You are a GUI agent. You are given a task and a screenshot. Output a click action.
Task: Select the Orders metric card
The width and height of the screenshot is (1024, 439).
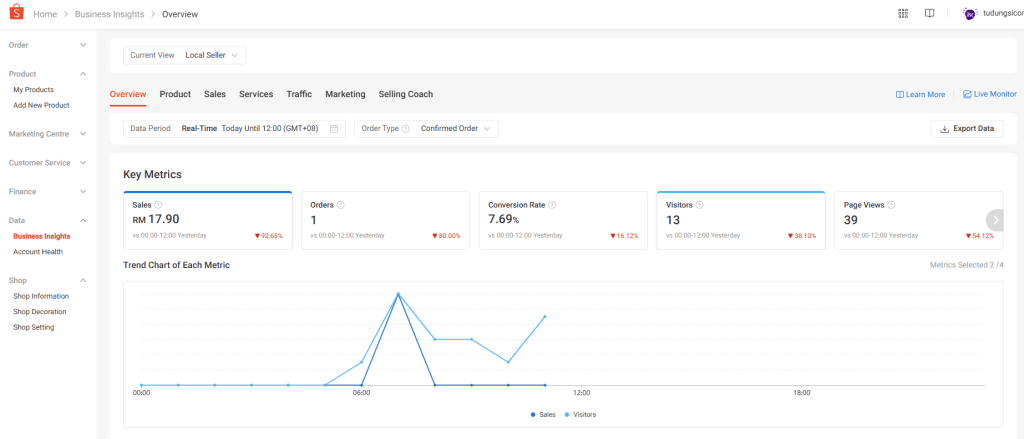pos(385,220)
